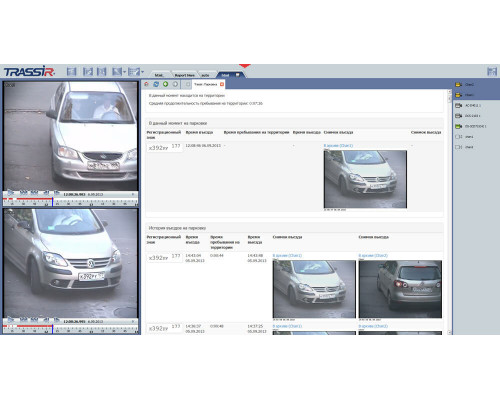Click step-back button under top camera view
500x400 pixels.
(47, 193)
